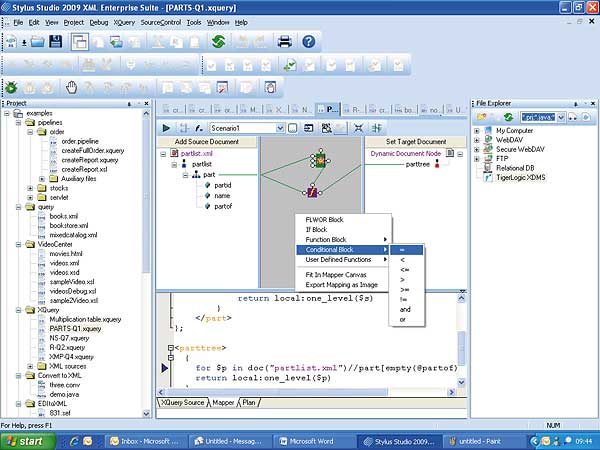
Task: Click the green refresh icon in File Explorer
Action: click(x=508, y=117)
